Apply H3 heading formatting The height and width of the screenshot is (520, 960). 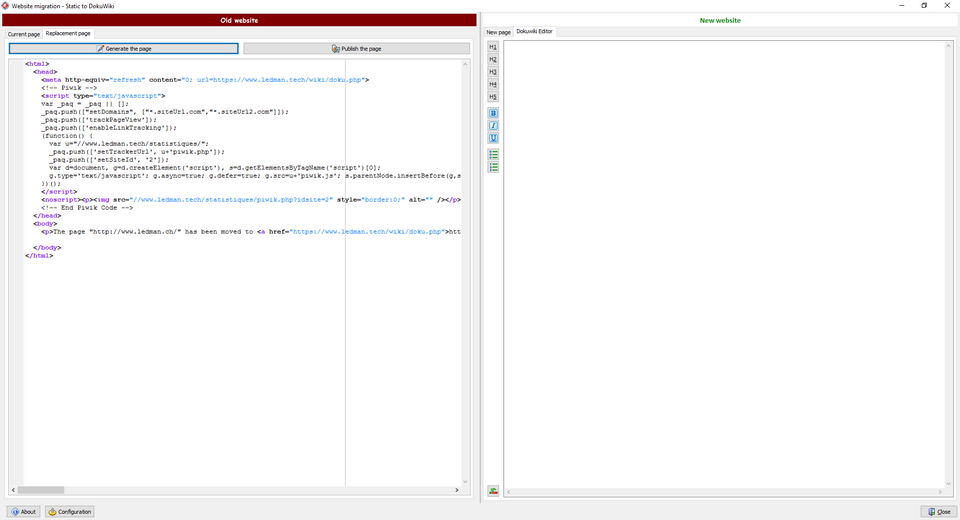[x=493, y=72]
